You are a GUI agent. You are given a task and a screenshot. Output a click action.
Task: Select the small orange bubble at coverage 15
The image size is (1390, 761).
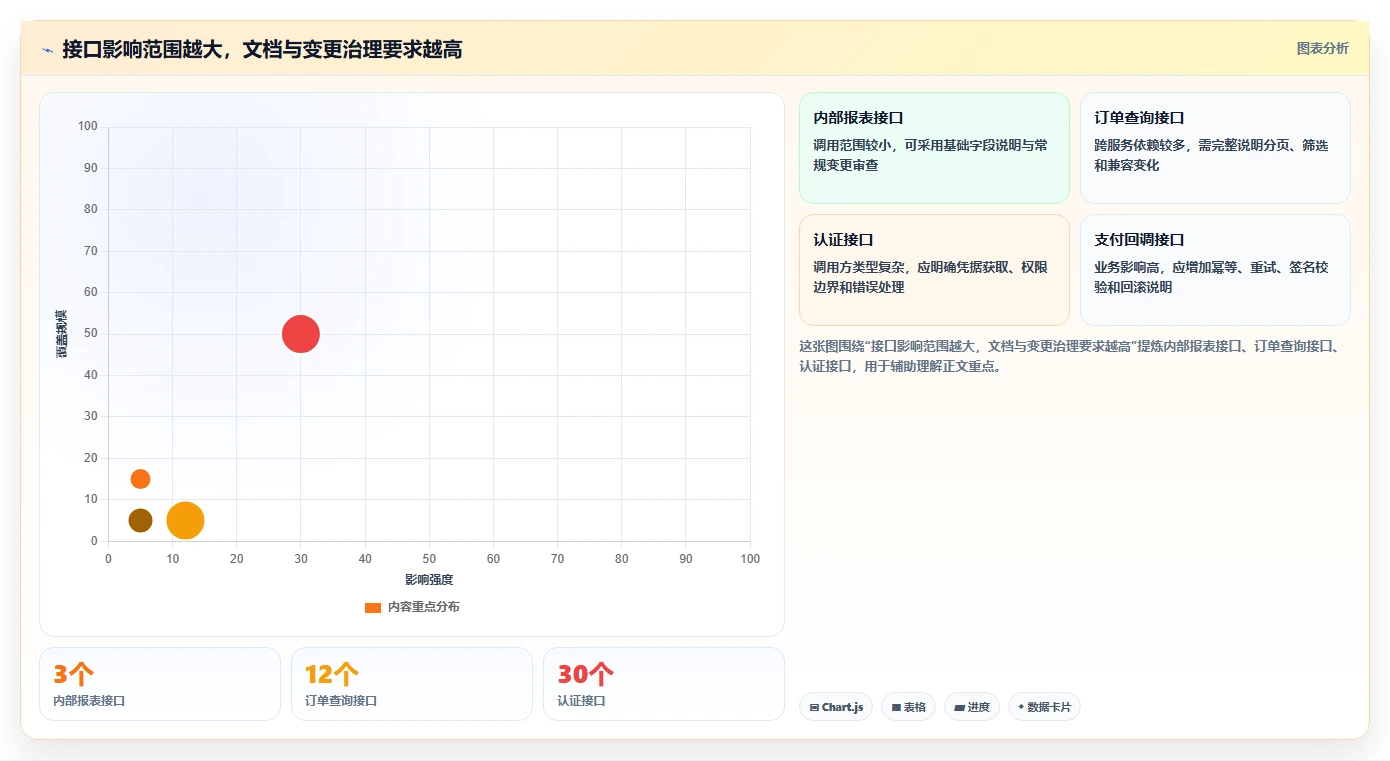pos(140,479)
